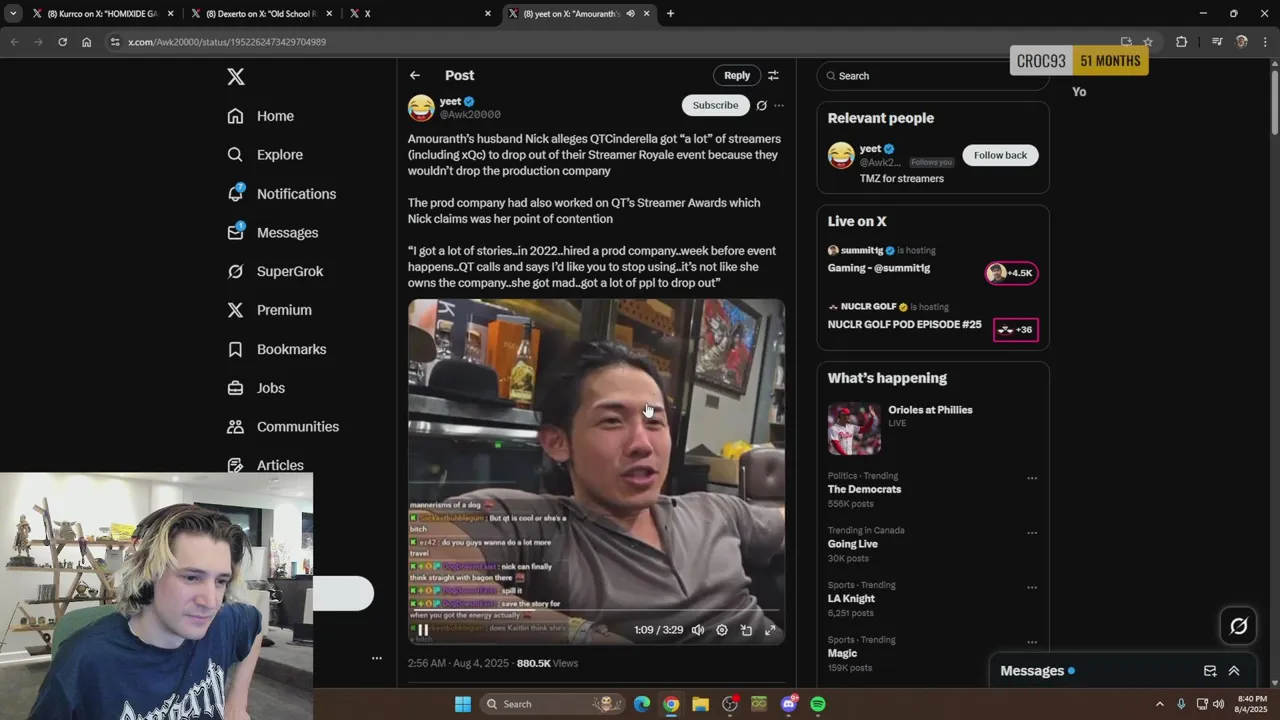Open more options for Magic trend

pos(1032,642)
